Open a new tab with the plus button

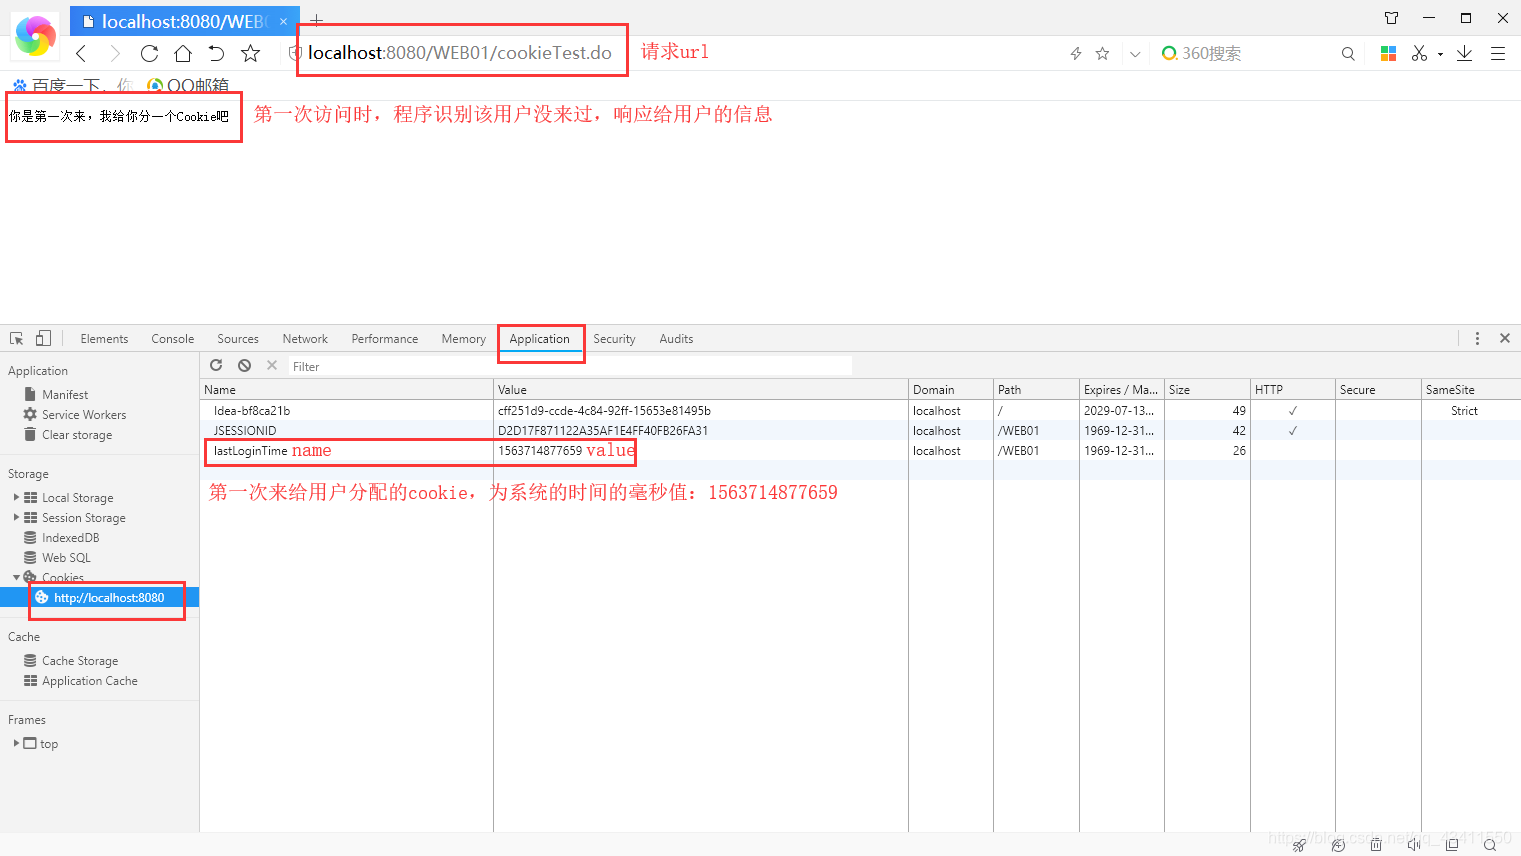[x=316, y=20]
